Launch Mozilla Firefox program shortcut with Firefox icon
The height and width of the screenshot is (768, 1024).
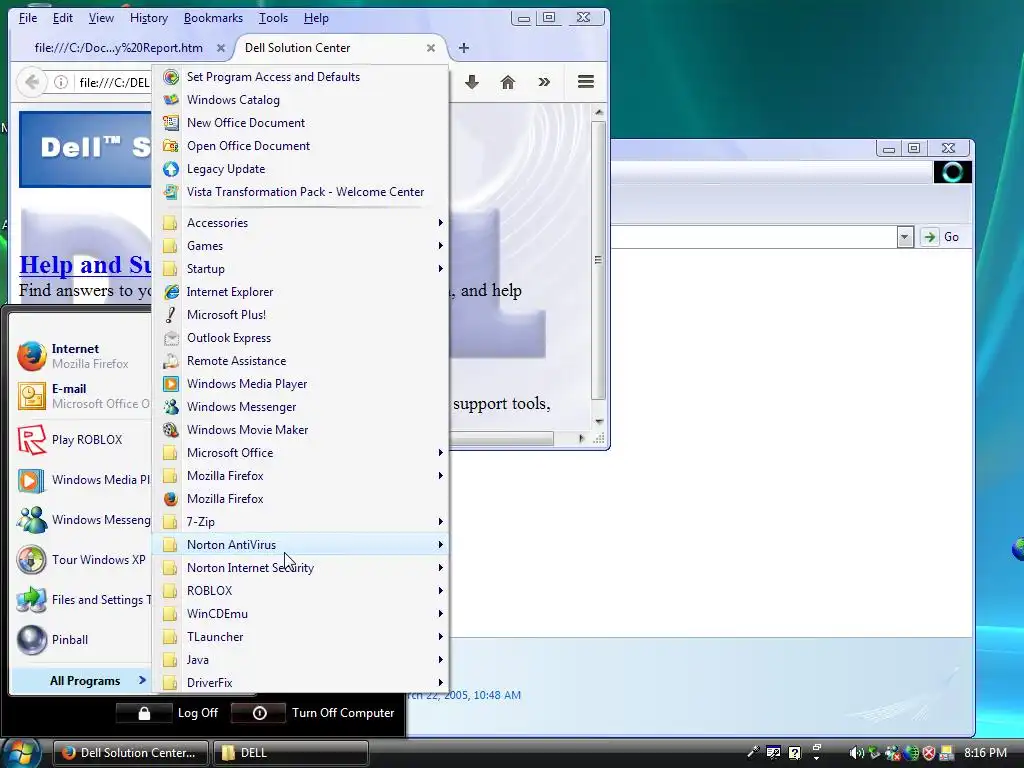point(300,499)
